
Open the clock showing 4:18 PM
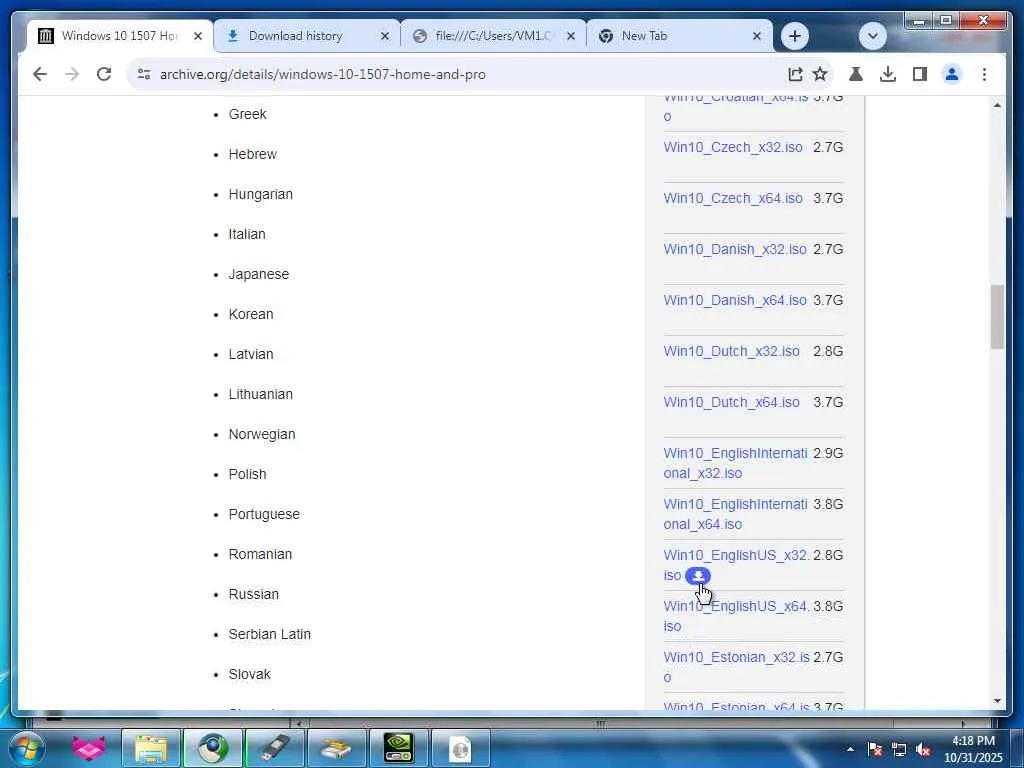pos(973,749)
